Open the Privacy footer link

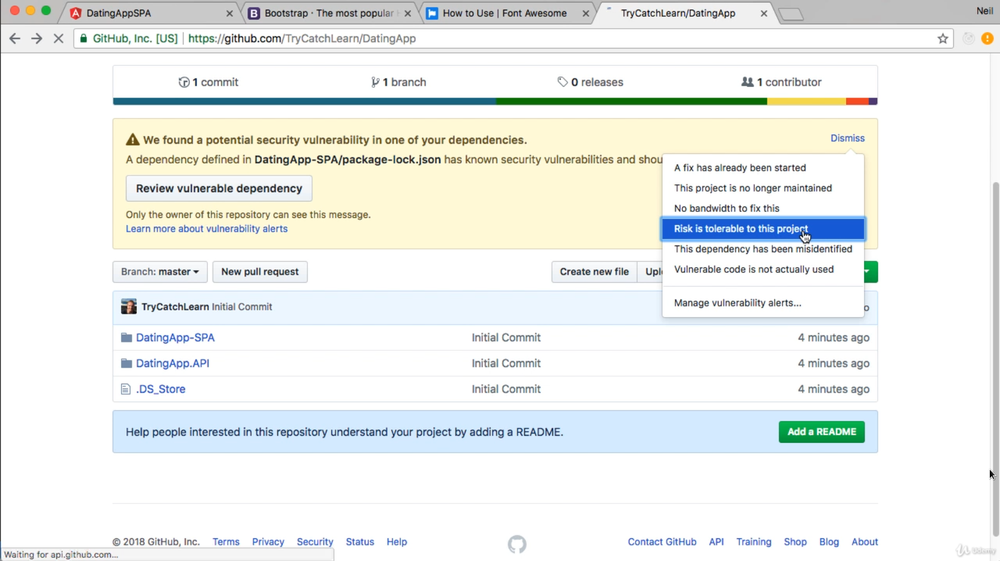268,541
